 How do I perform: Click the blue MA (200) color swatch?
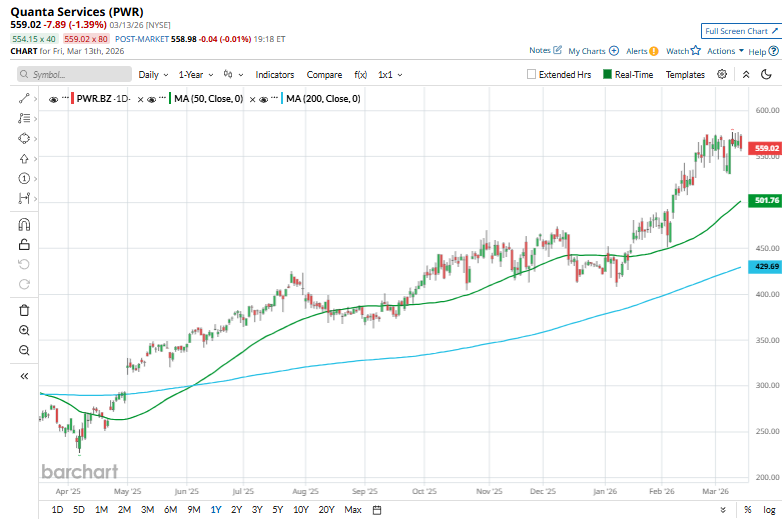280,99
